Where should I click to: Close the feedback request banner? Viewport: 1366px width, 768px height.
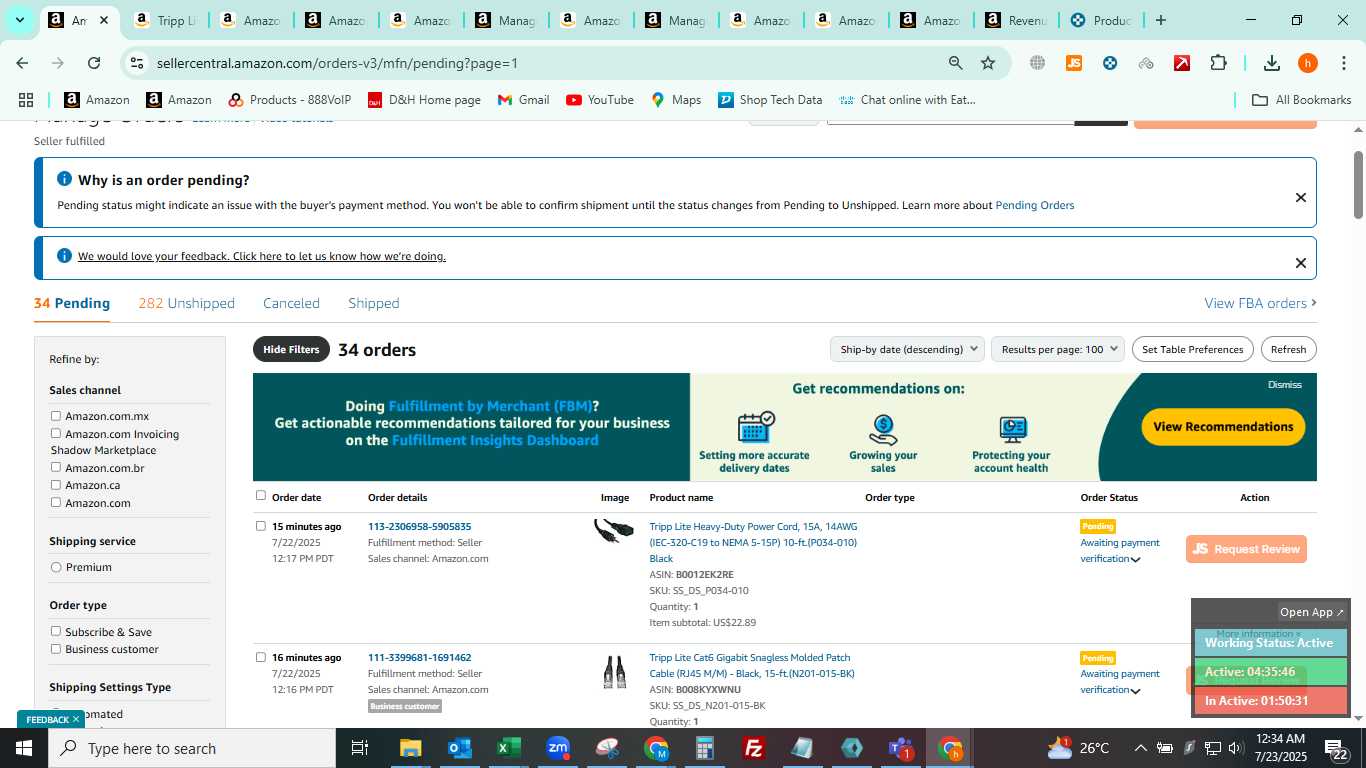coord(1300,263)
